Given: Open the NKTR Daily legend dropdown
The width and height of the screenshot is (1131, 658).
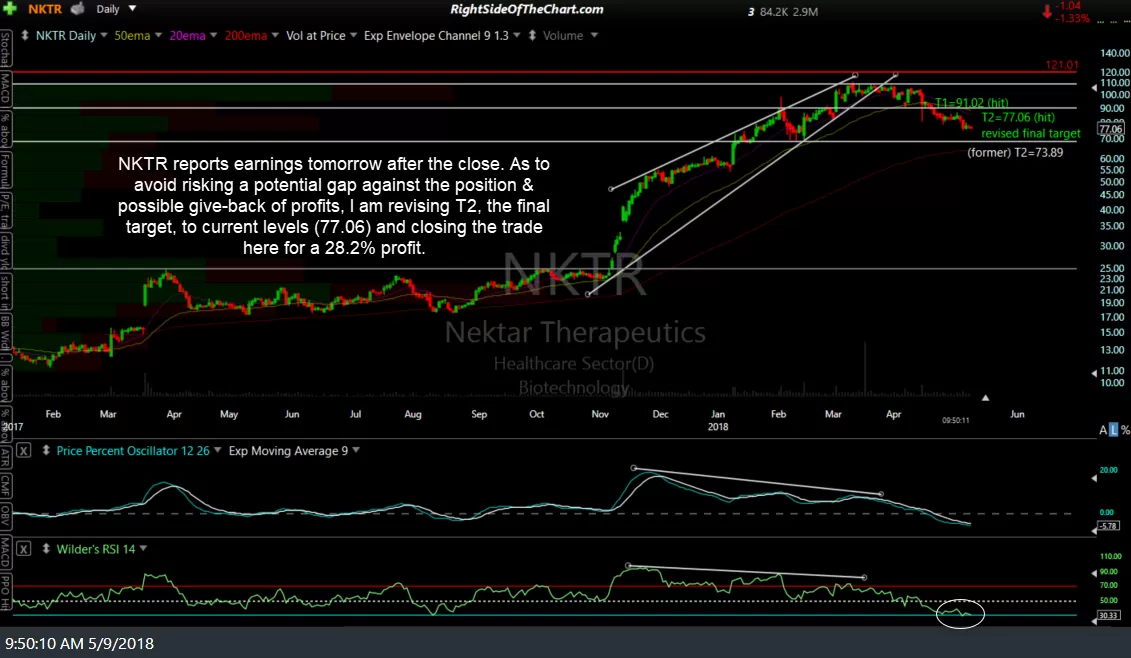Looking at the screenshot, I should click(x=104, y=35).
